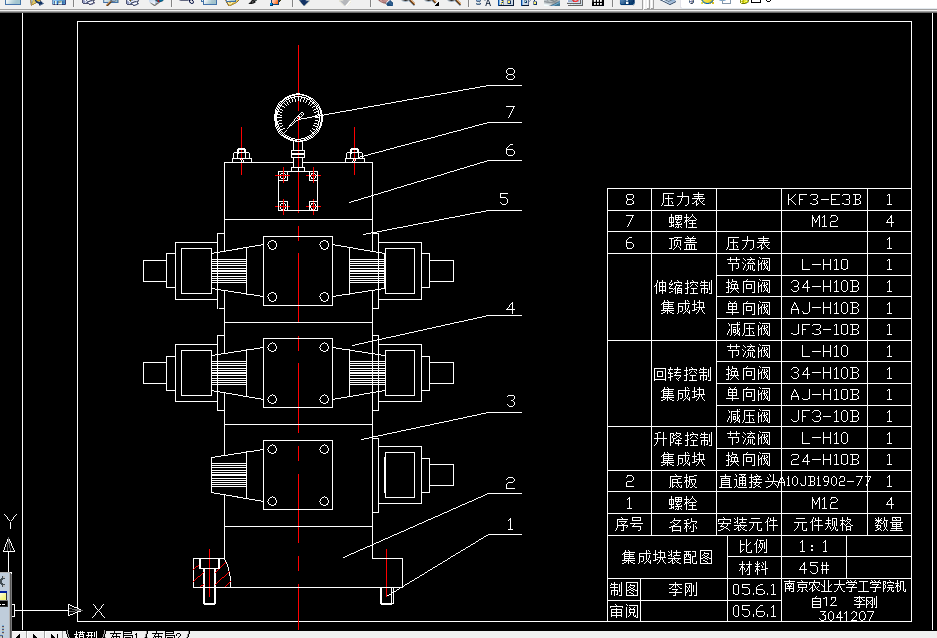The width and height of the screenshot is (937, 638).
Task: Select the KF3-E3B specification cell
Action: pyautogui.click(x=824, y=200)
